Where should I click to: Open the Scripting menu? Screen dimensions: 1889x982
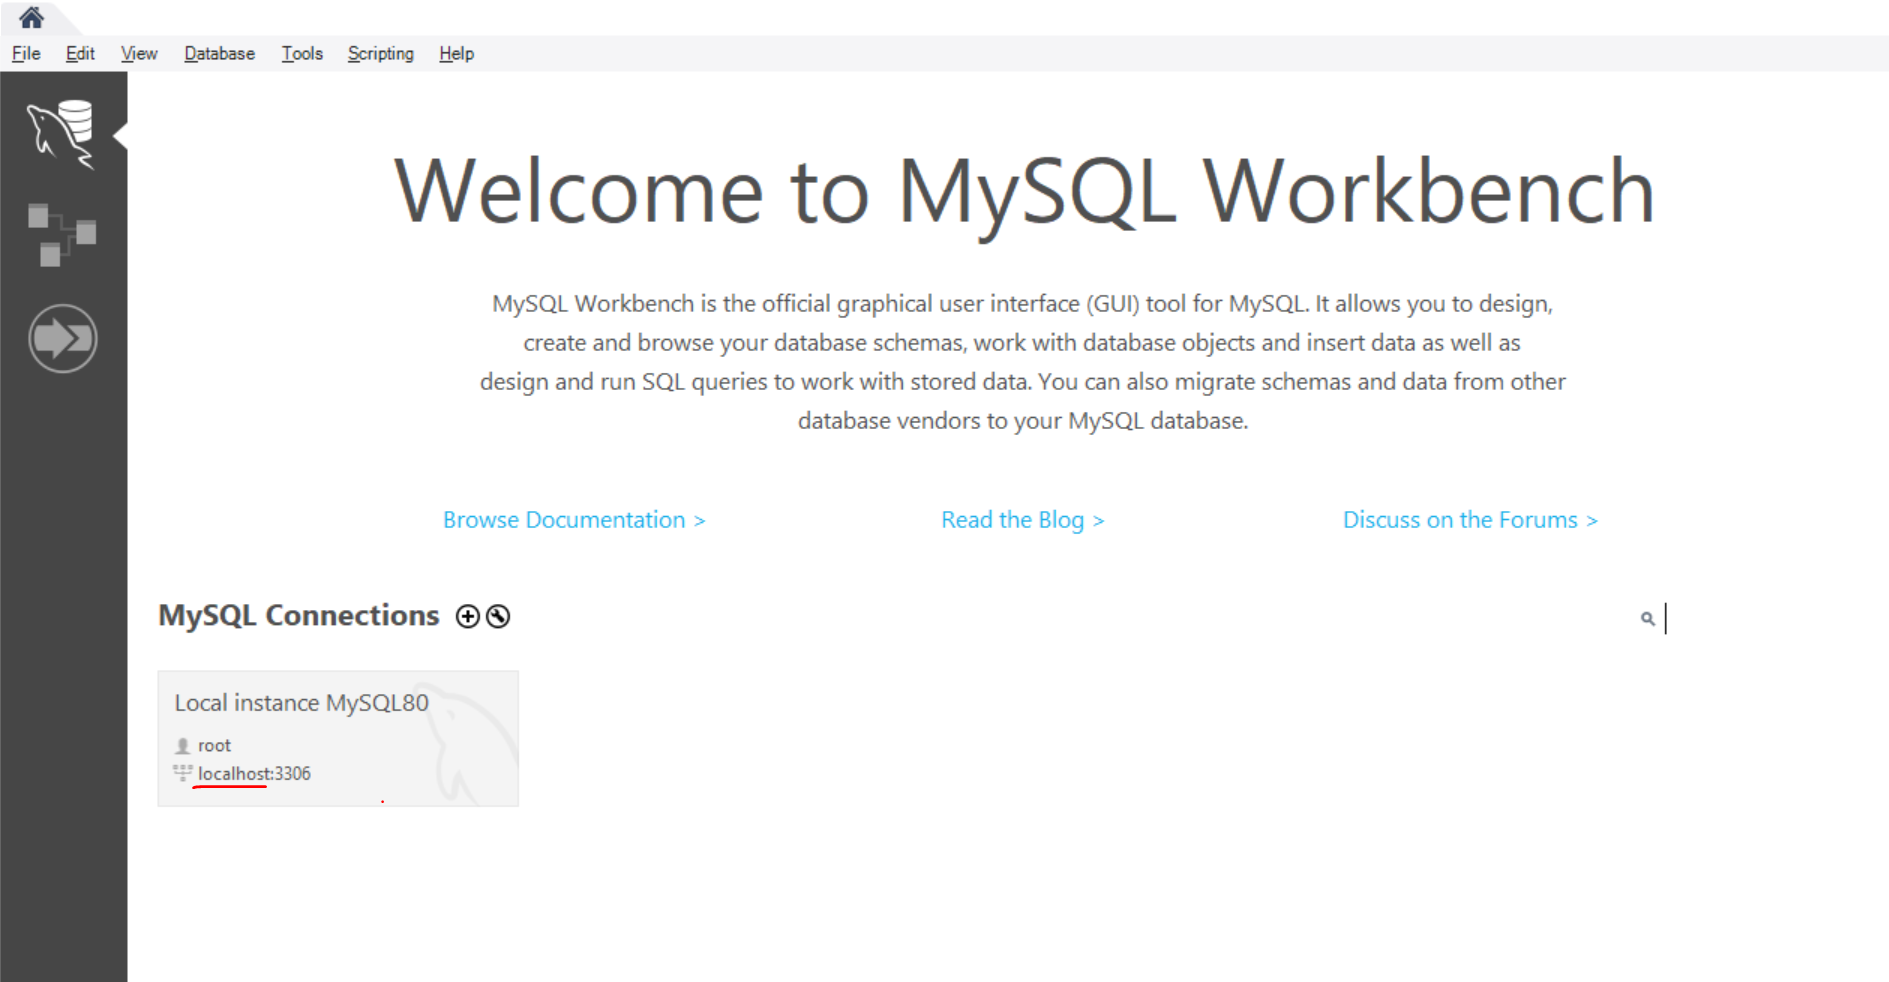click(380, 54)
